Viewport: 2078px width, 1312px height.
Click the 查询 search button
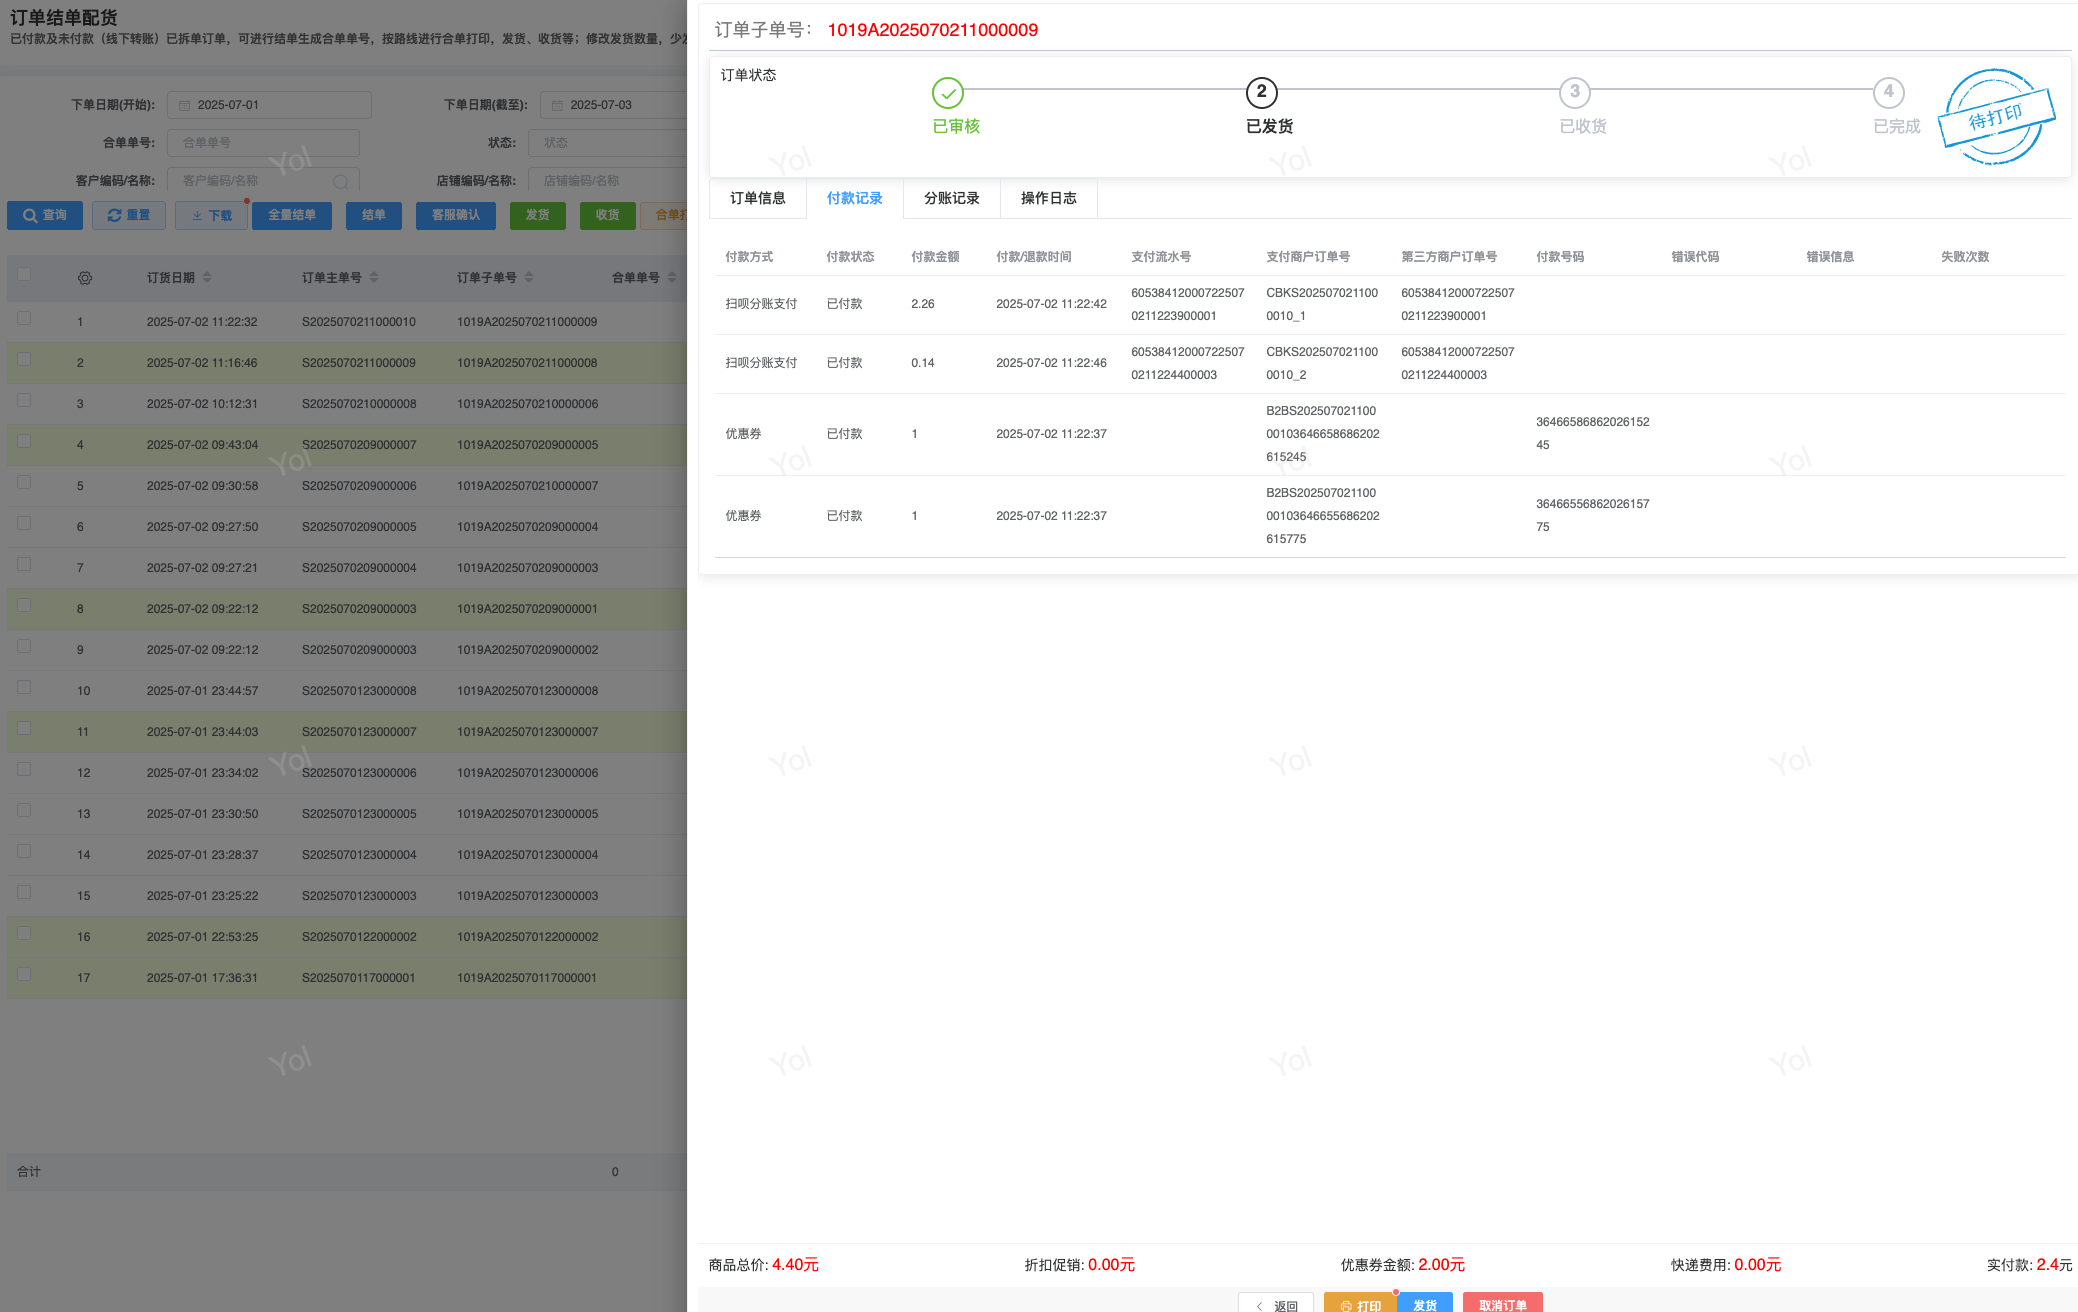[x=45, y=215]
